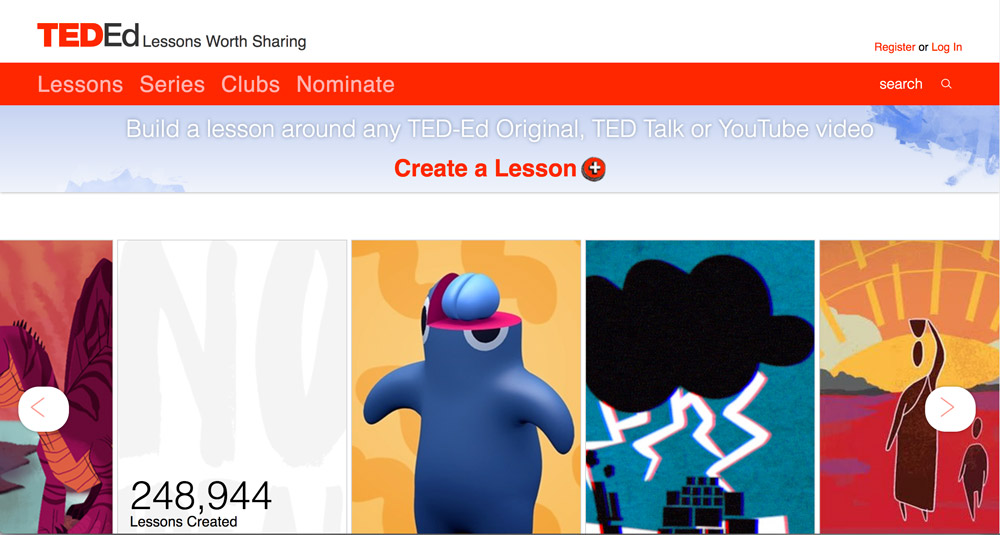1000x535 pixels.
Task: Click the Log In link
Action: [x=946, y=47]
